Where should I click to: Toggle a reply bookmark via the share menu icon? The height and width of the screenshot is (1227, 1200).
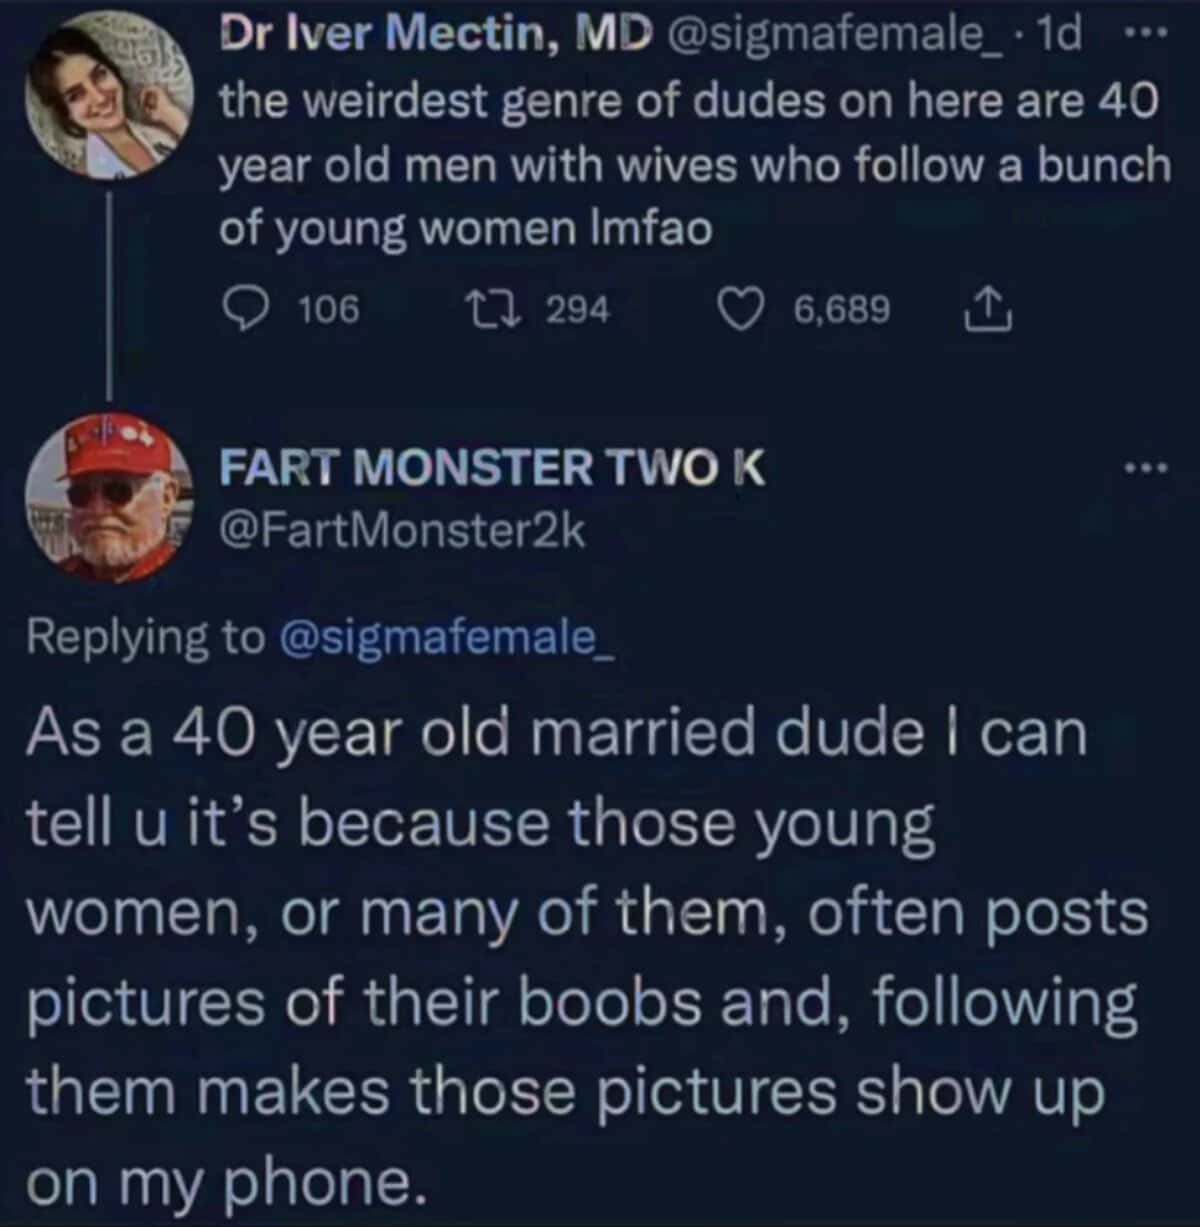pos(988,310)
